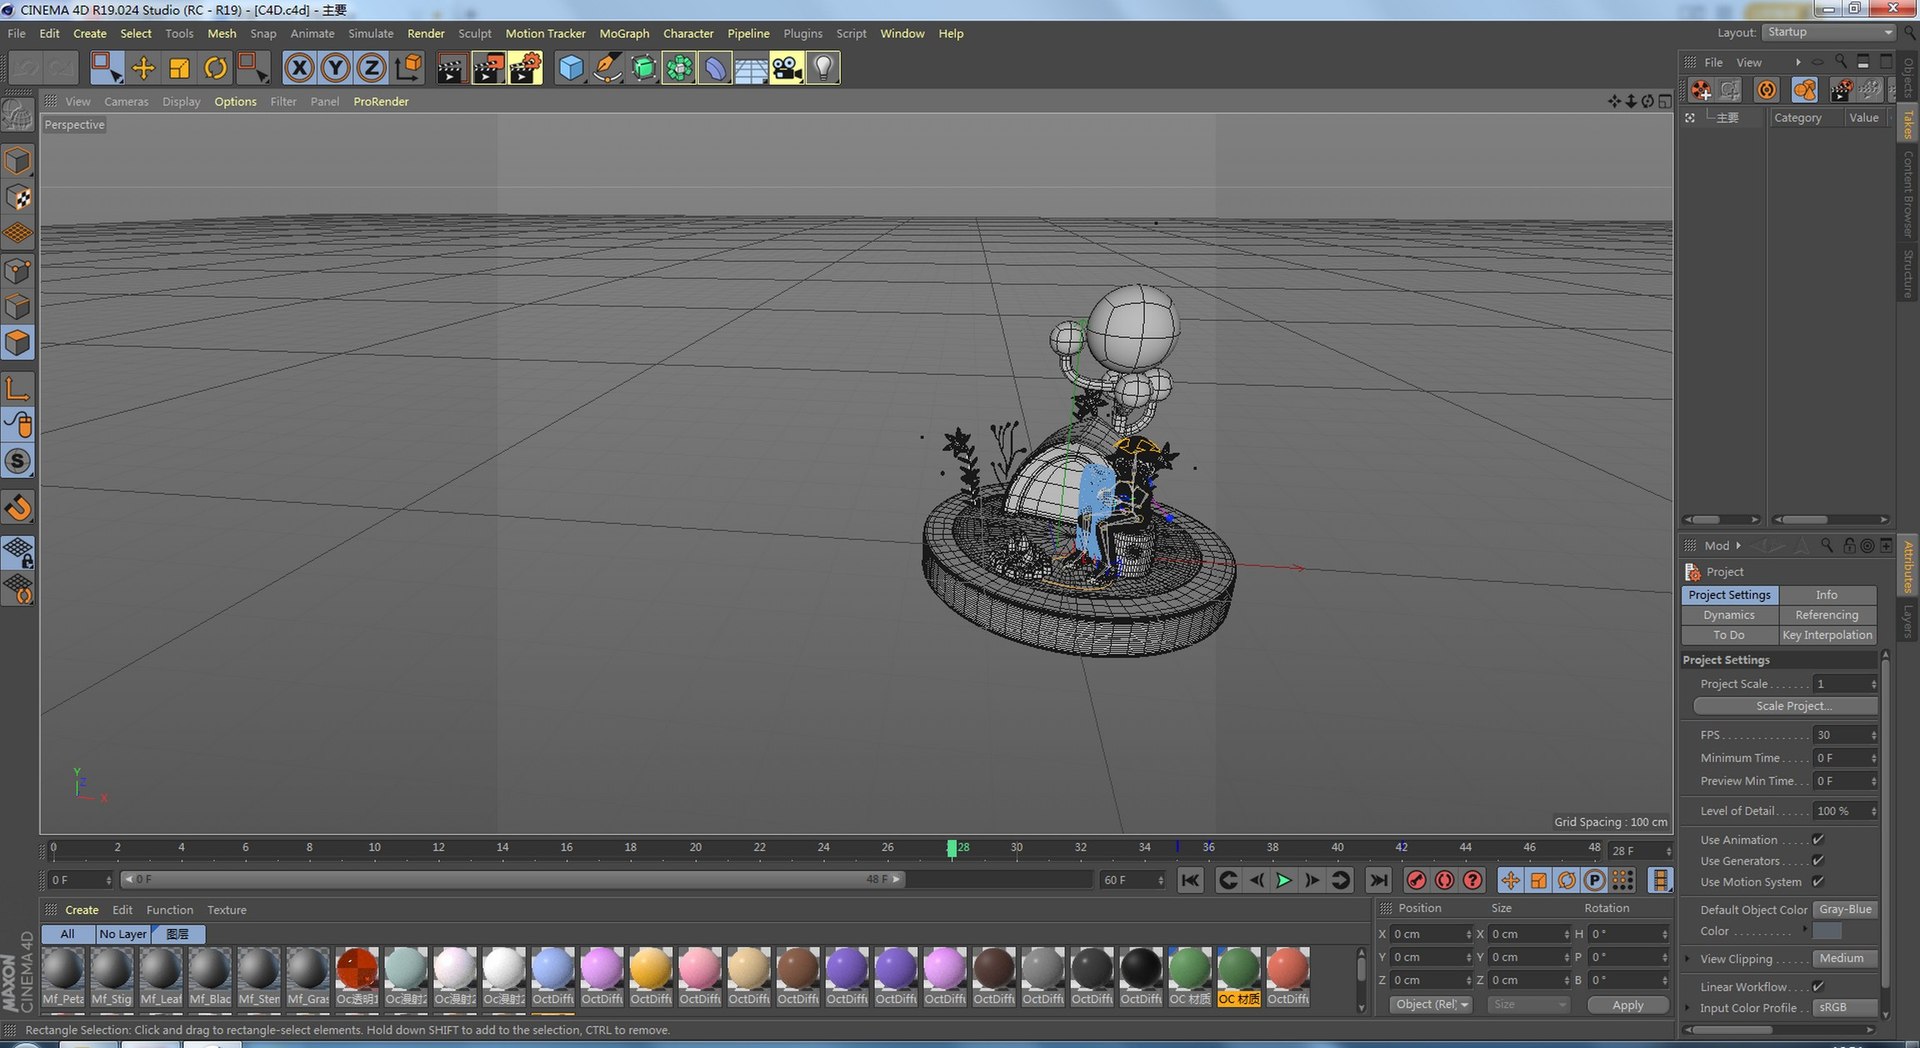Open the Simulate menu
Viewport: 1920px width, 1048px height.
coord(371,33)
